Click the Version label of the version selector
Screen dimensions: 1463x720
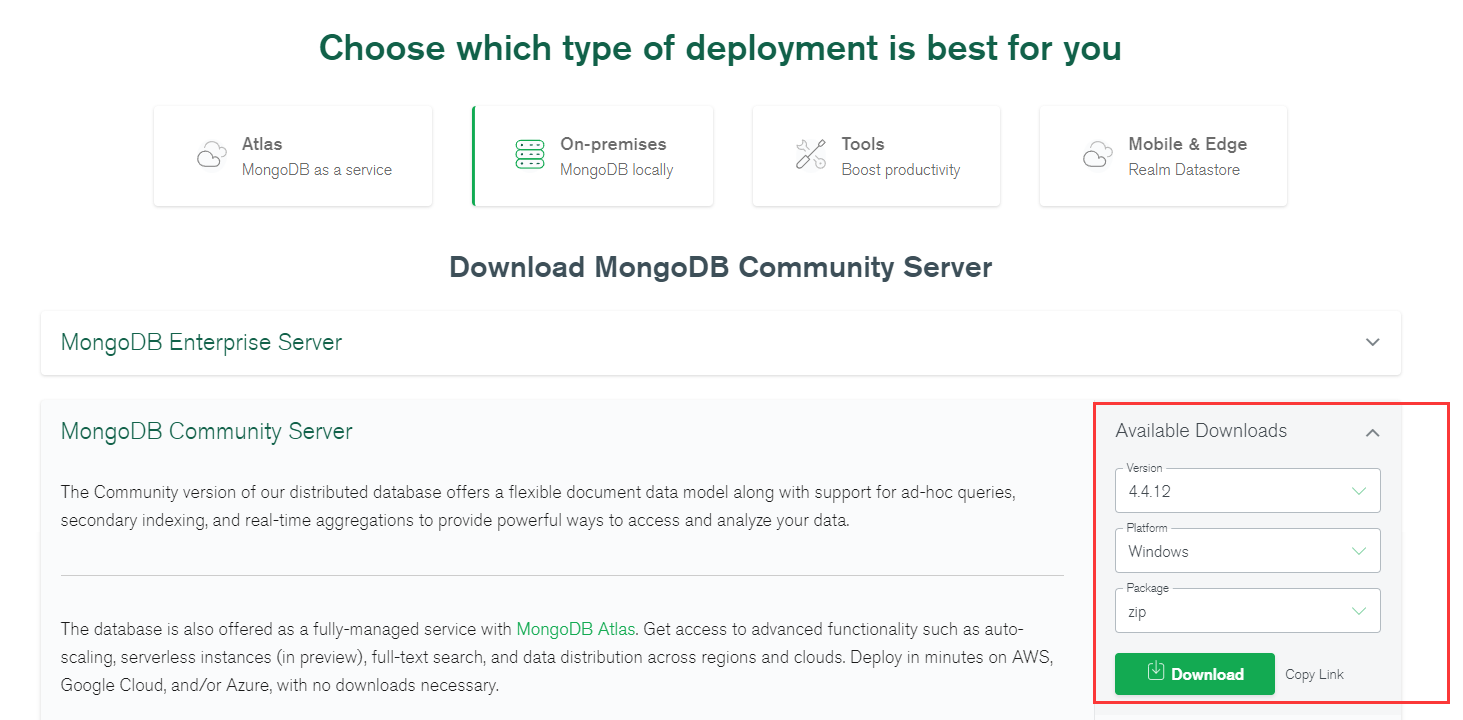1144,468
